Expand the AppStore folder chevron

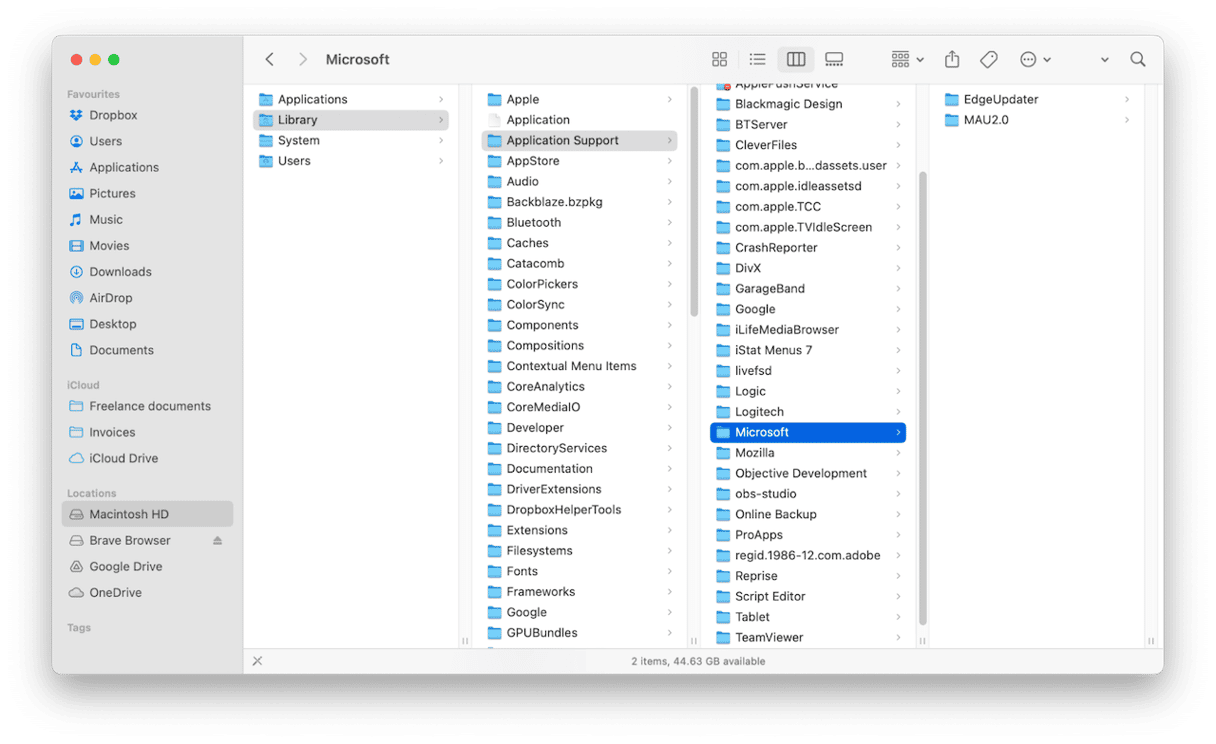point(670,161)
